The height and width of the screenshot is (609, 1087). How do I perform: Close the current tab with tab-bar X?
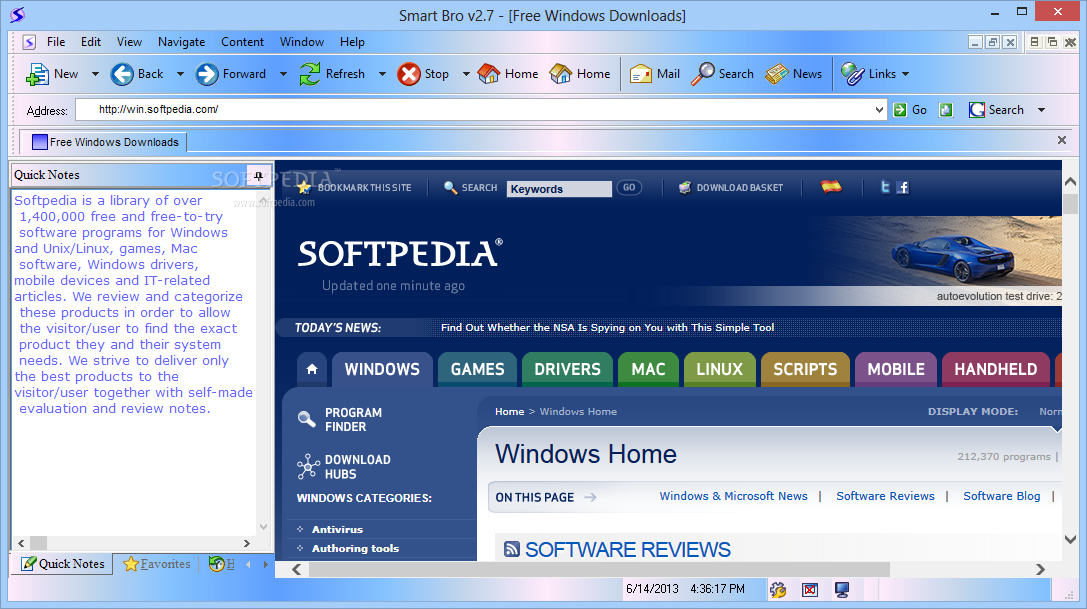(1061, 140)
